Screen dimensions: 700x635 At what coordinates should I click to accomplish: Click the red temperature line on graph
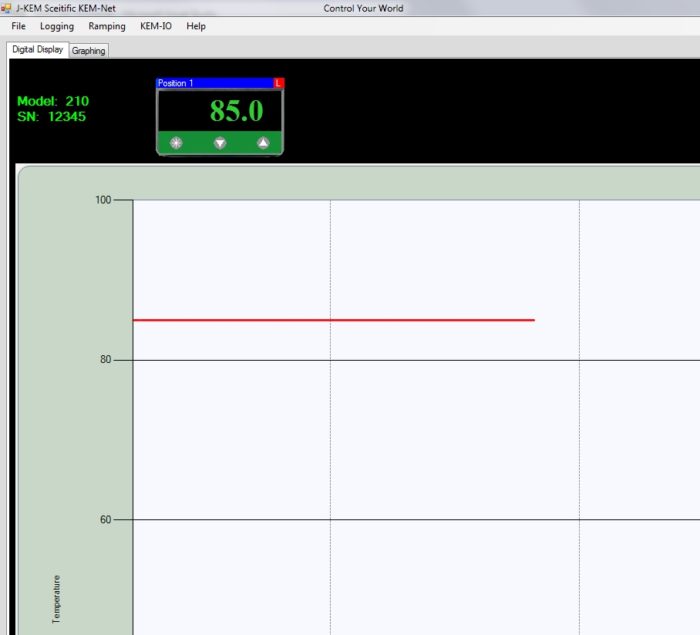coord(333,320)
